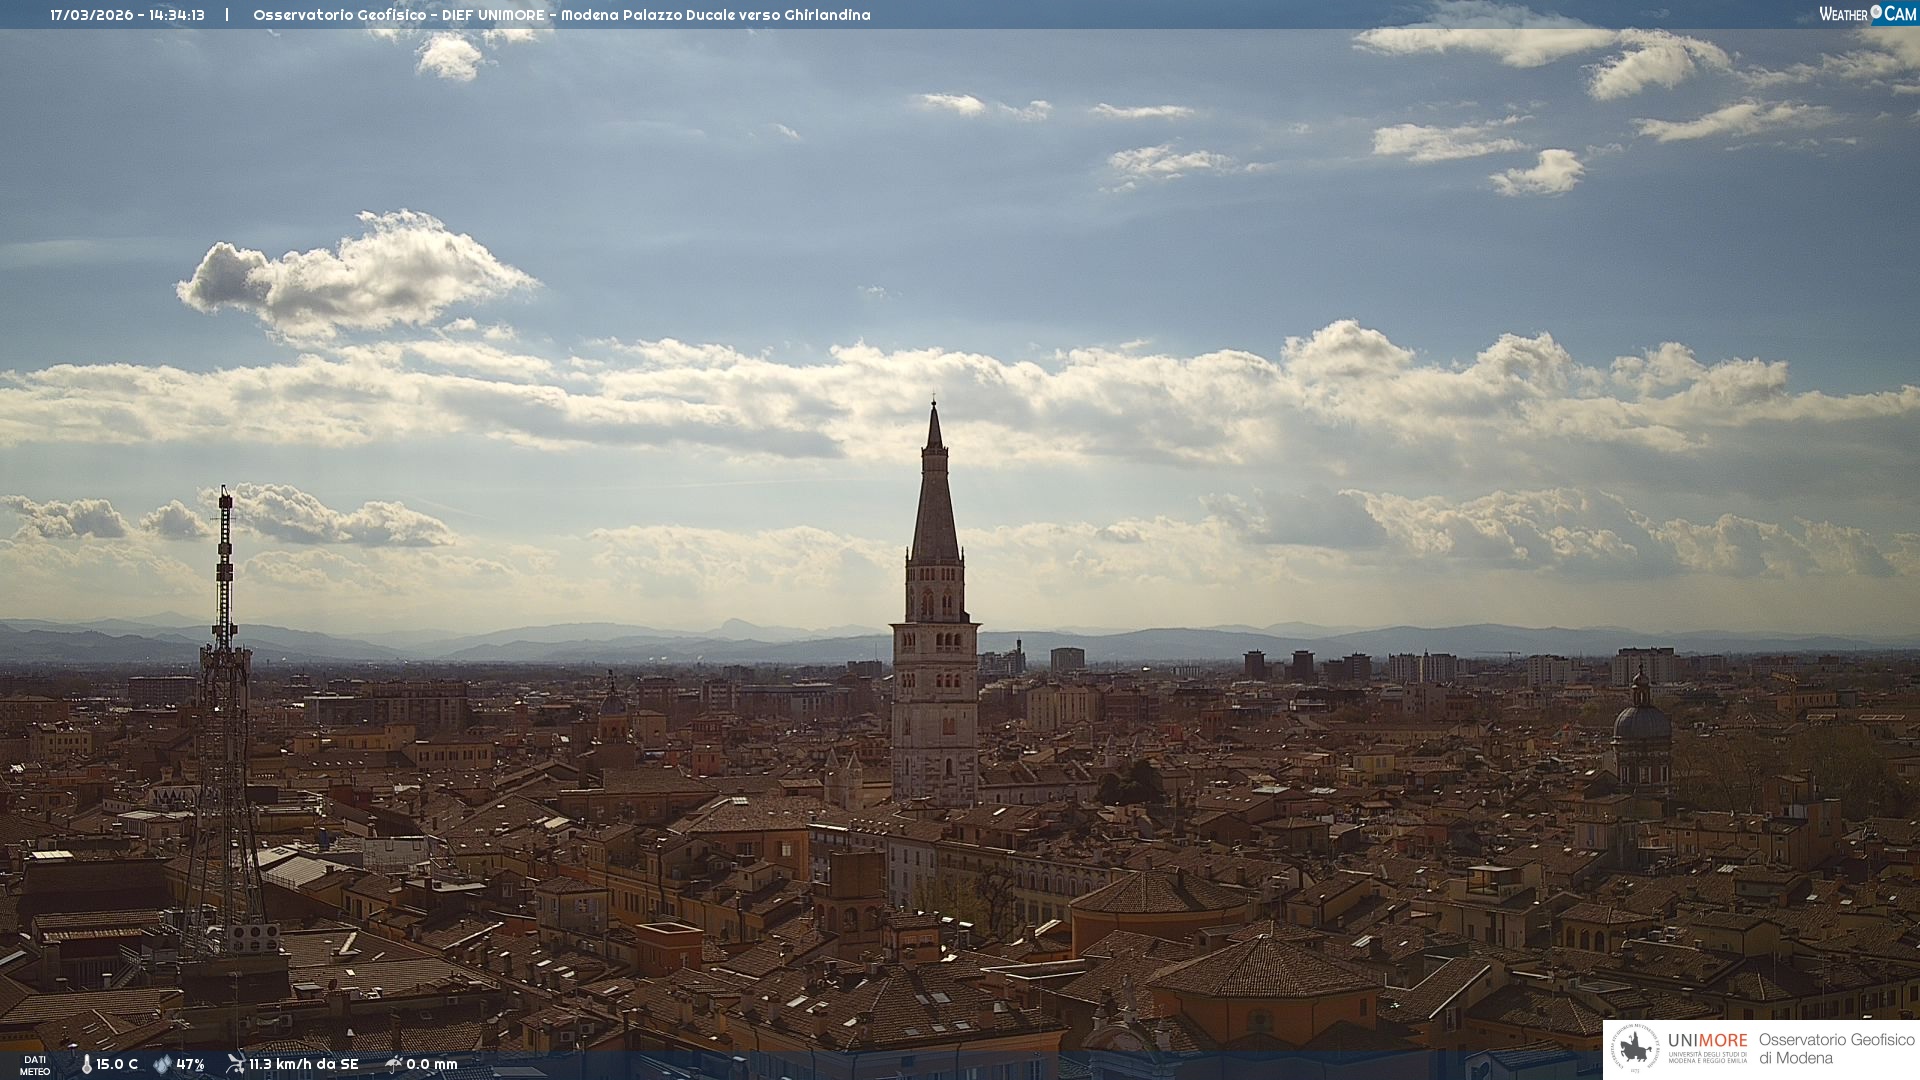Click the Osservatorio Geofisico di Modena text

[1836, 1049]
